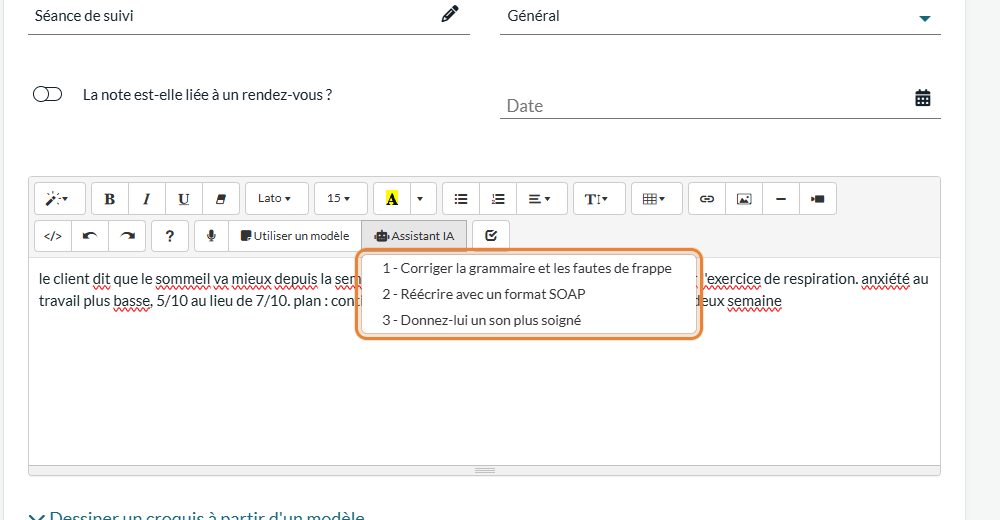
Task: Open the line height dropdown
Action: click(599, 198)
